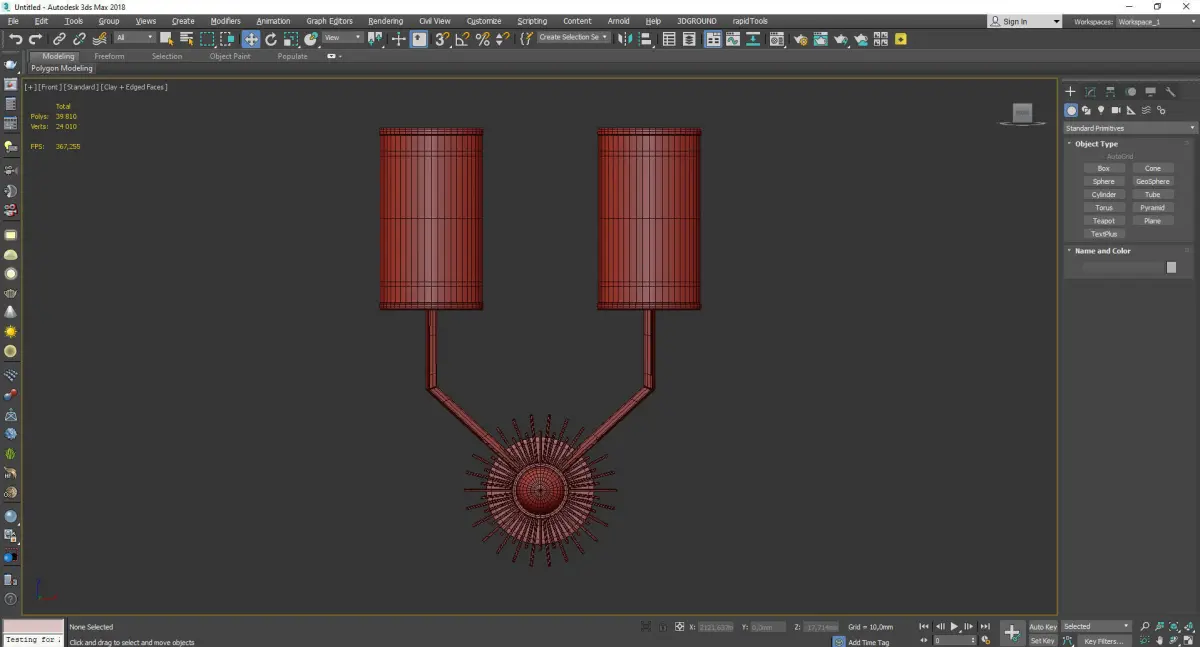
Task: Open the selection filter All dropdown
Action: (134, 38)
